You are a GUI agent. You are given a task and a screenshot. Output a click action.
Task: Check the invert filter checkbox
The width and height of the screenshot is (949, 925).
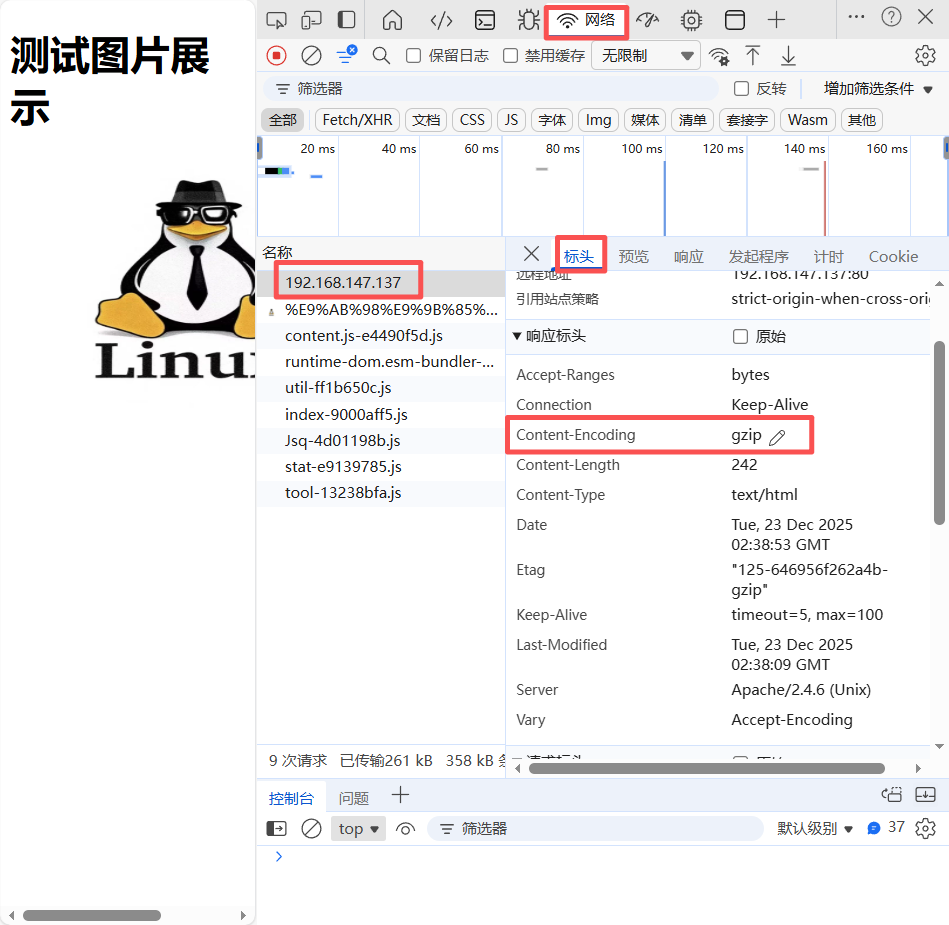[741, 88]
